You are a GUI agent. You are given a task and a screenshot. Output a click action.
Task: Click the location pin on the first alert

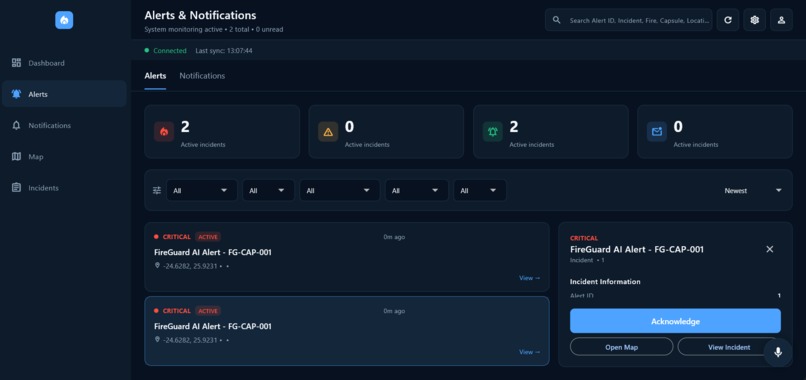157,265
